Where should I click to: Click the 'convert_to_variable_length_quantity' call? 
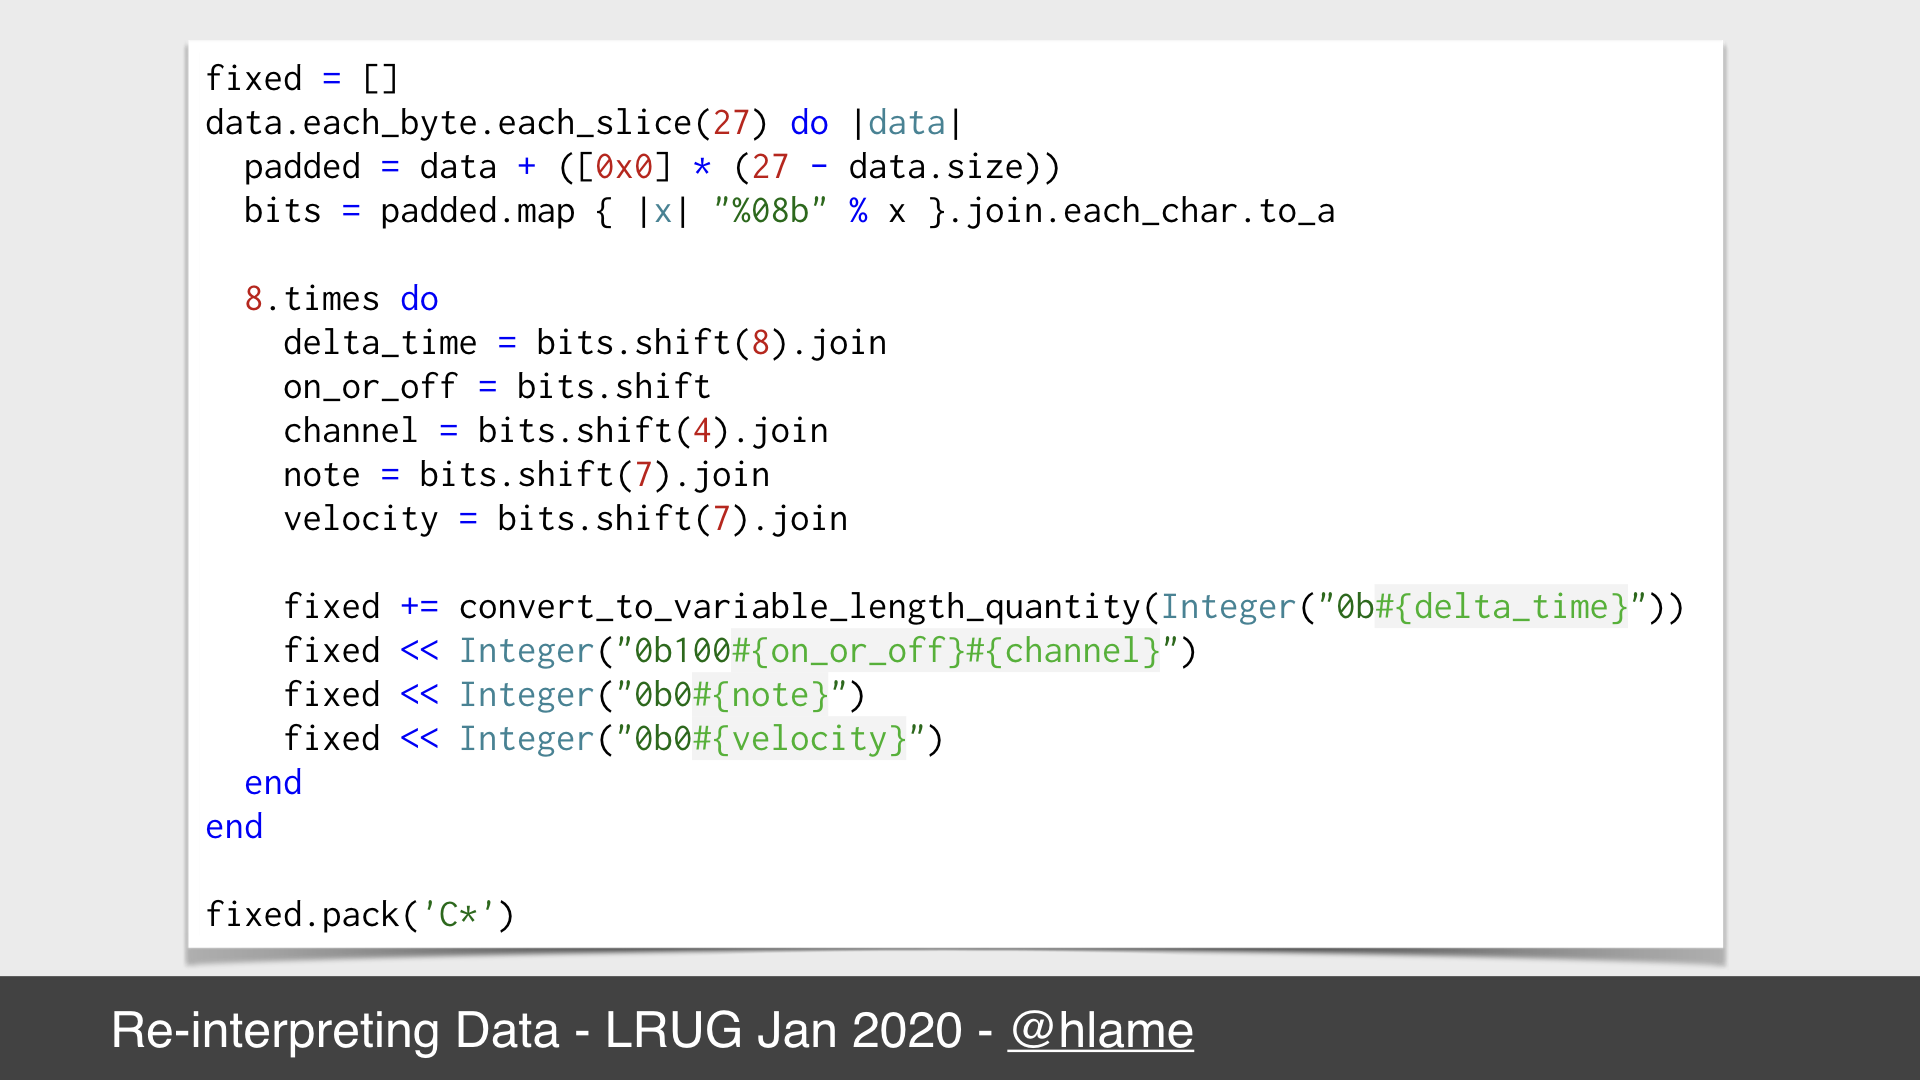coord(799,607)
